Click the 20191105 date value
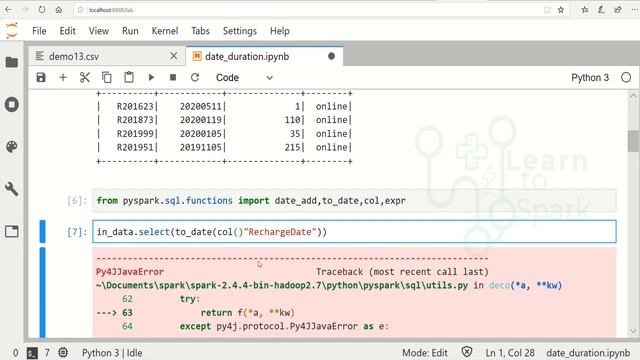Image resolution: width=640 pixels, height=360 pixels. pyautogui.click(x=201, y=147)
